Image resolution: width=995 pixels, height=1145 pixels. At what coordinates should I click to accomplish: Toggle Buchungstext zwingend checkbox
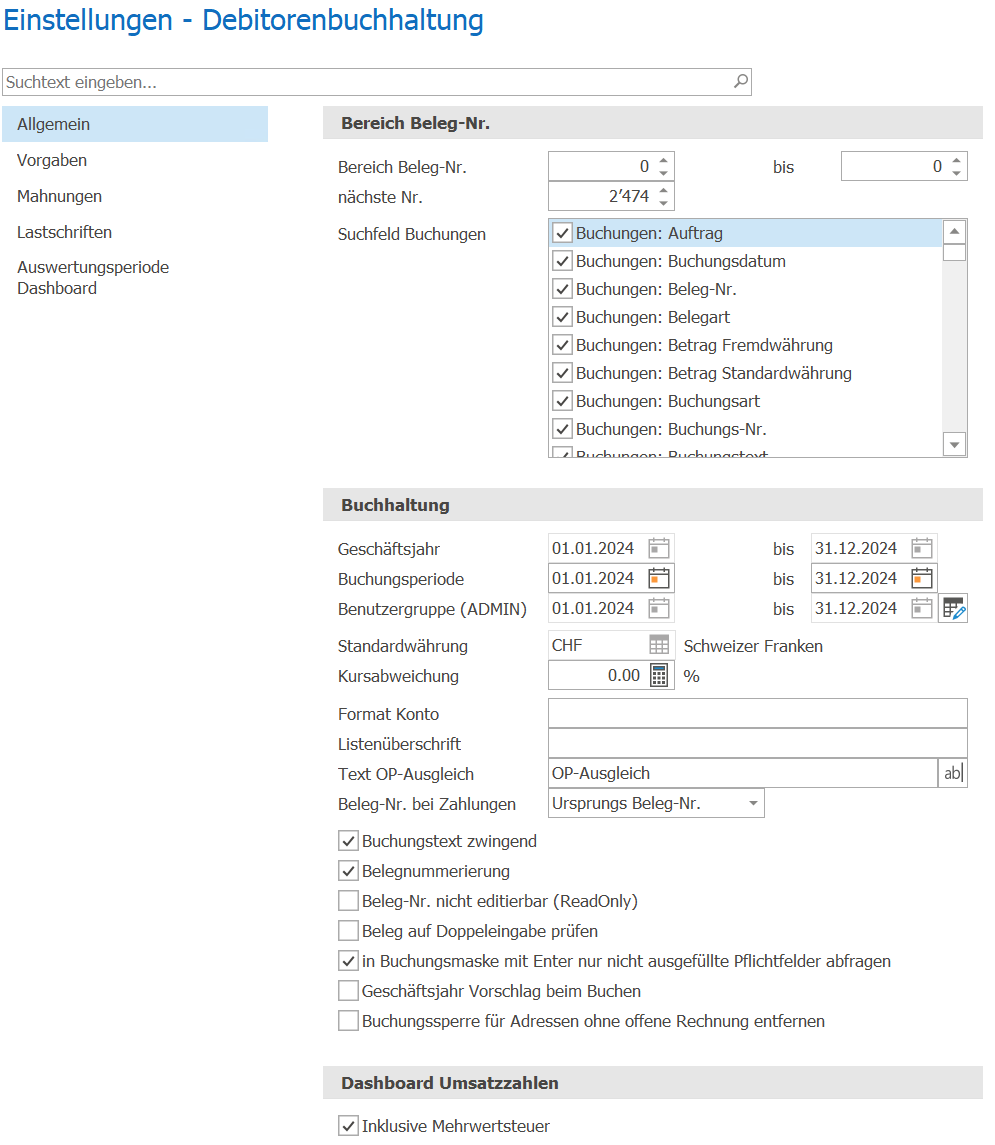pos(348,841)
